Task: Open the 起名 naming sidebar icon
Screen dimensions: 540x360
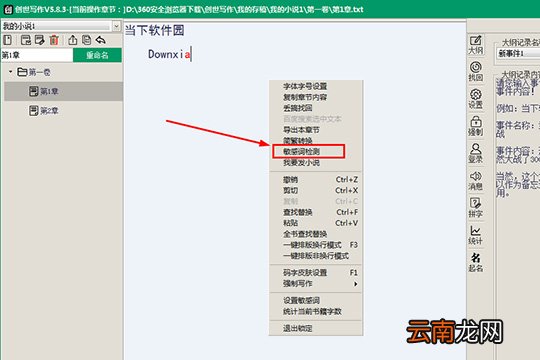Action: click(476, 262)
